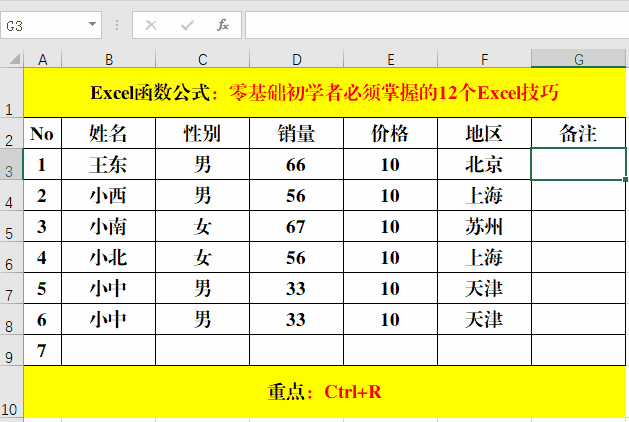Click the fill handle of cell G3
This screenshot has height=422, width=629.
click(625, 180)
